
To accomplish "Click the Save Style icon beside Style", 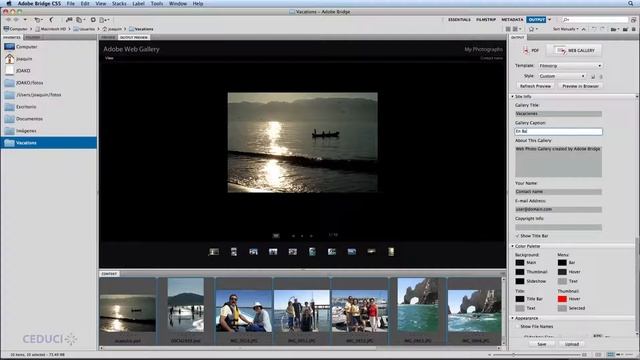I will pyautogui.click(x=593, y=76).
